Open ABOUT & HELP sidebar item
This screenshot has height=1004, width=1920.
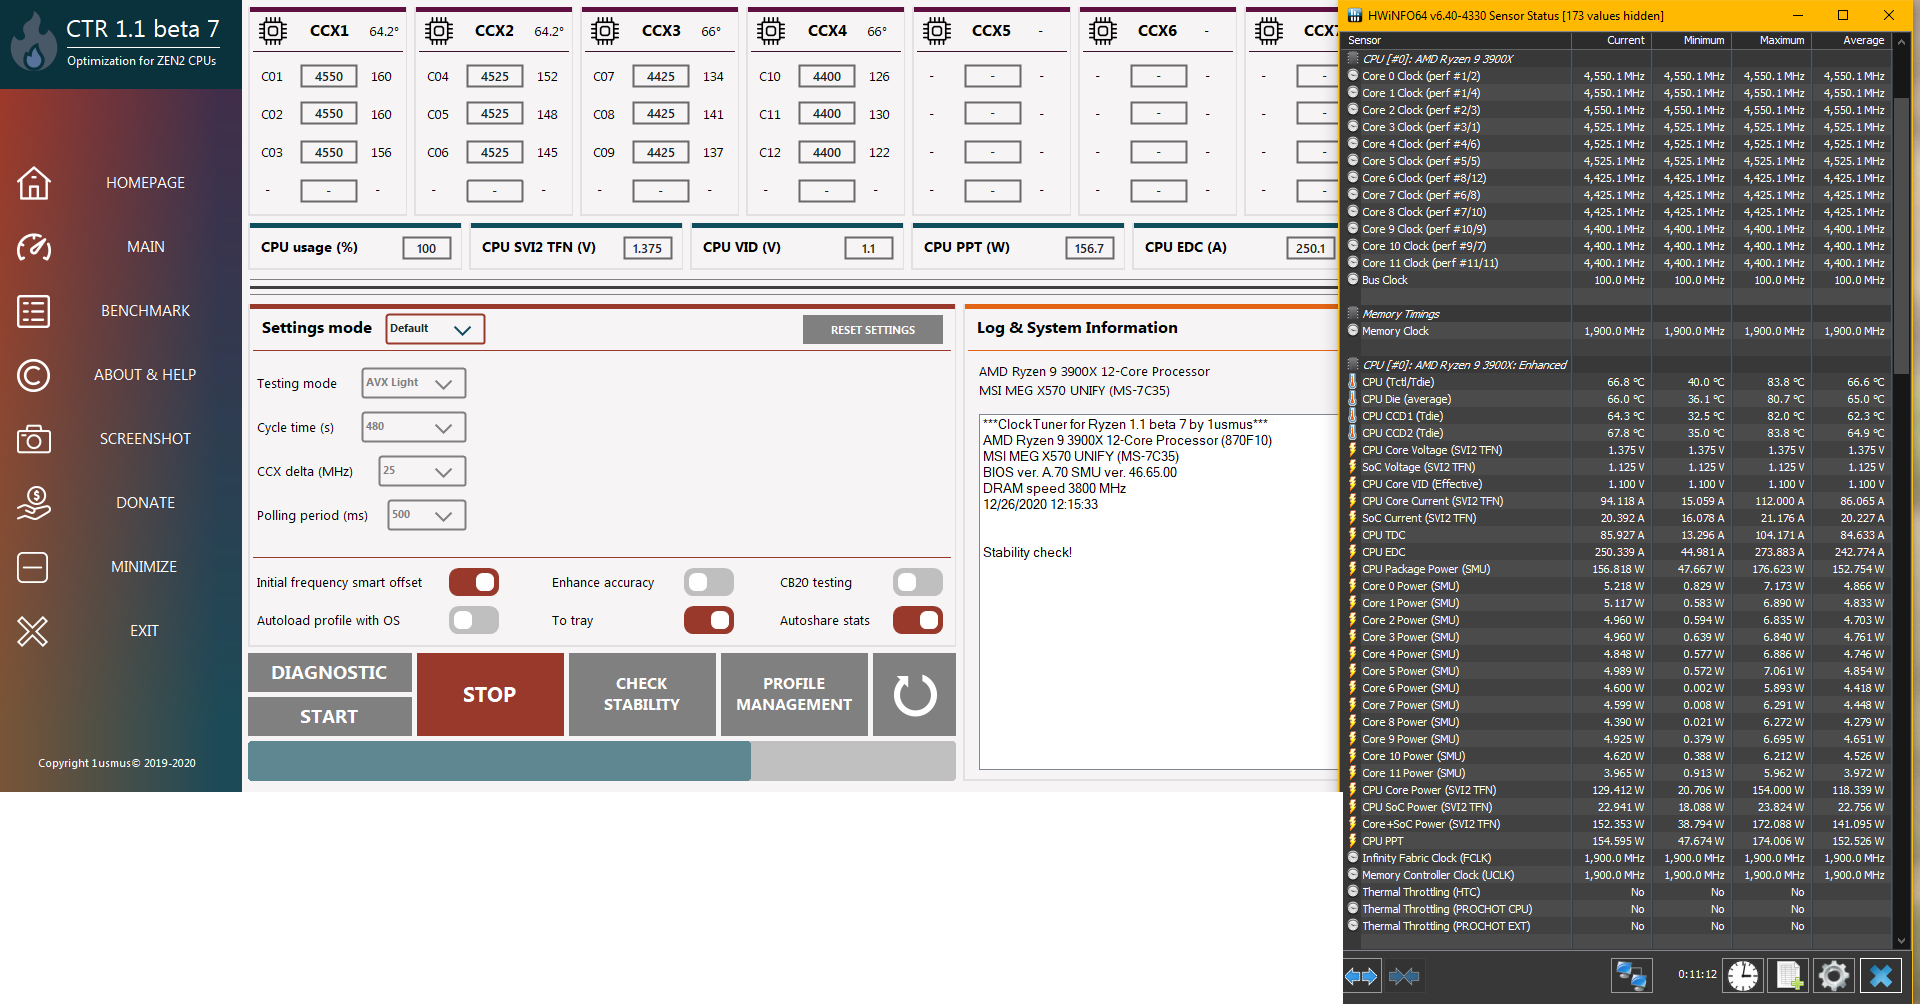click(x=145, y=375)
